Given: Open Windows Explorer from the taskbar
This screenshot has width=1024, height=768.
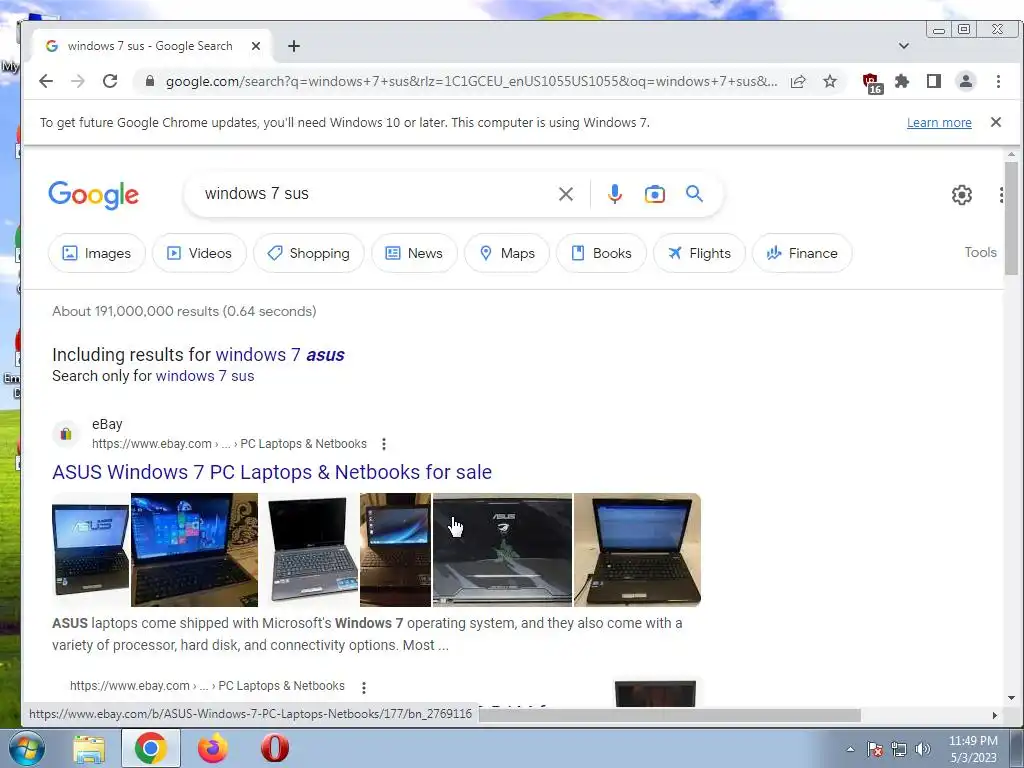Looking at the screenshot, I should (89, 748).
